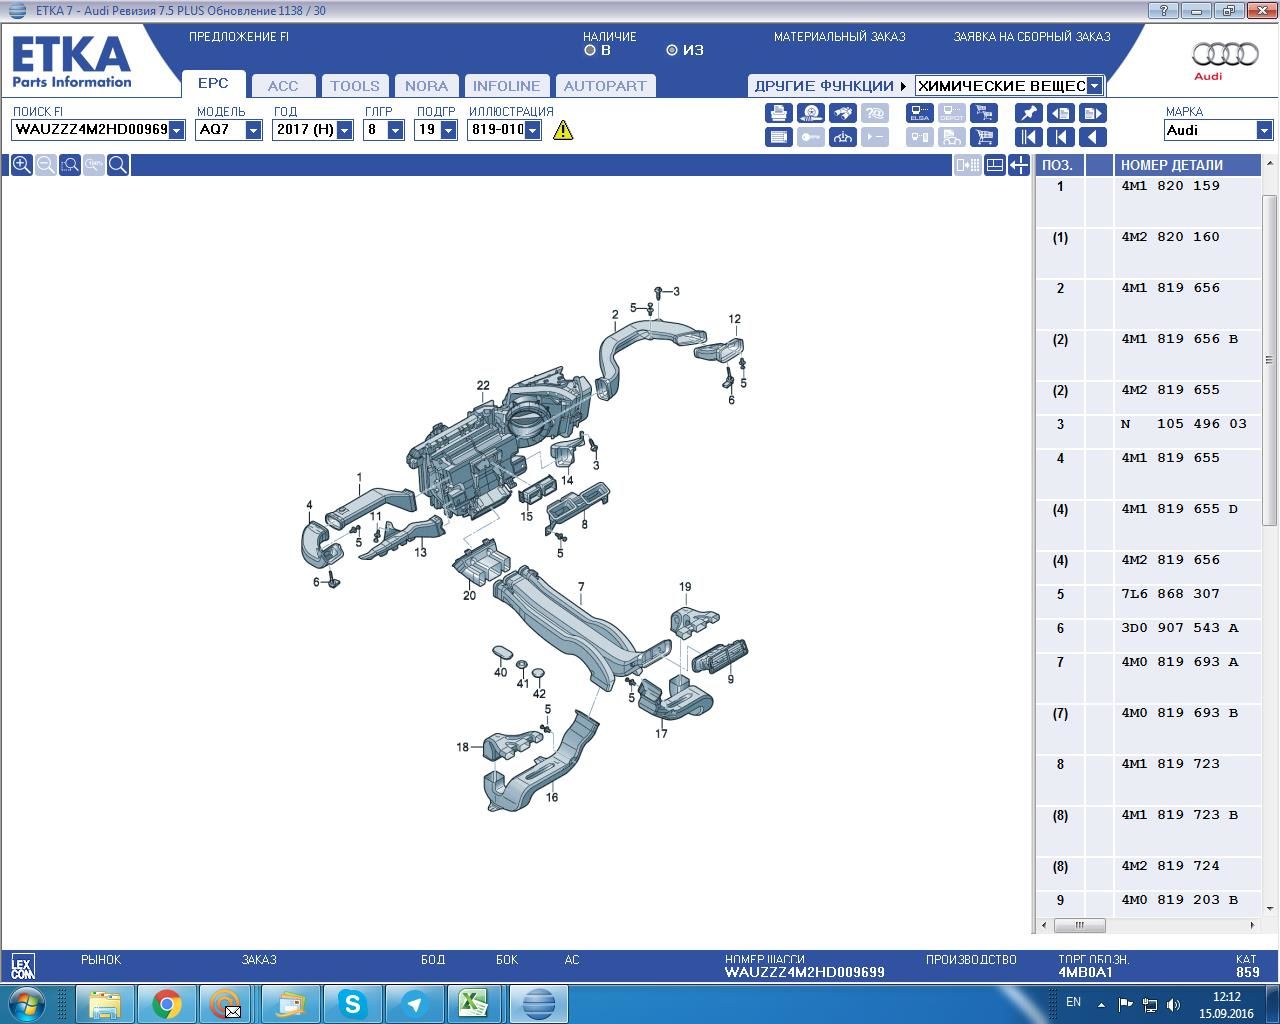Select part row 4M1 820 159
Viewport: 1280px width, 1024px height.
(x=1148, y=202)
